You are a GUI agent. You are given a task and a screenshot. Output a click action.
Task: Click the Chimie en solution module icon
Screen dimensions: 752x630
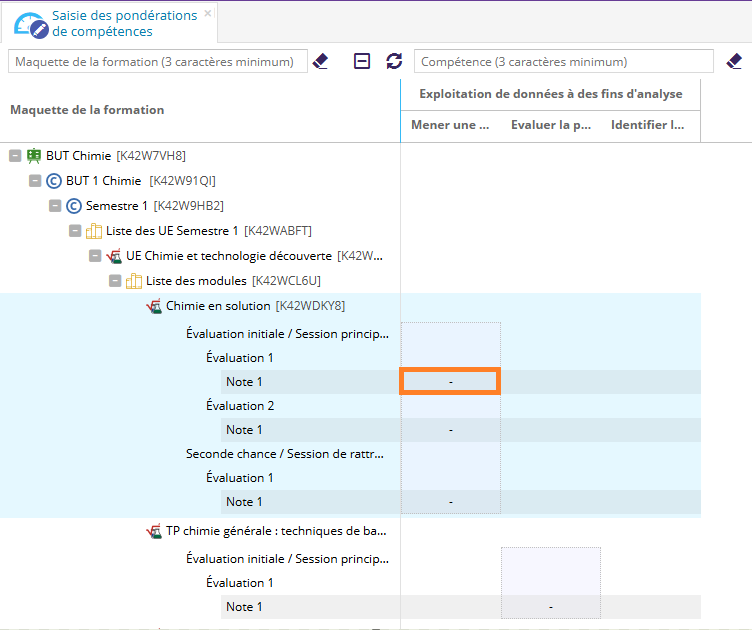point(154,306)
